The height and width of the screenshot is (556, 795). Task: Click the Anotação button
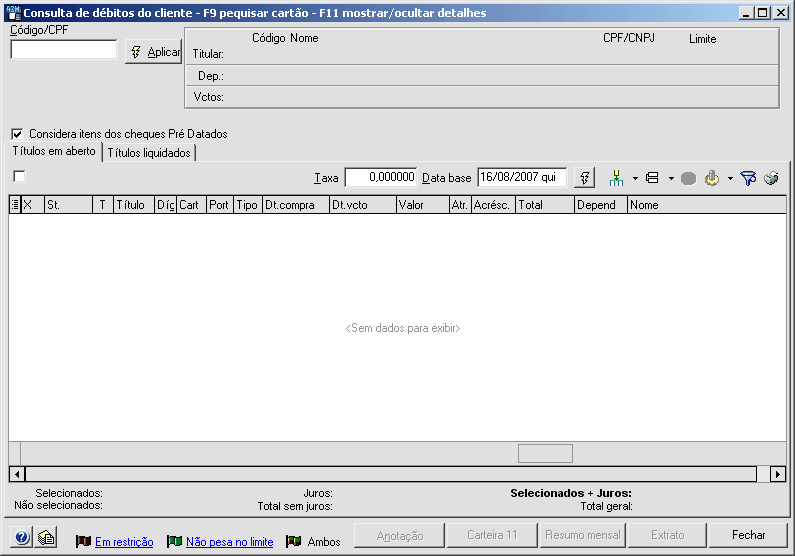pyautogui.click(x=400, y=535)
